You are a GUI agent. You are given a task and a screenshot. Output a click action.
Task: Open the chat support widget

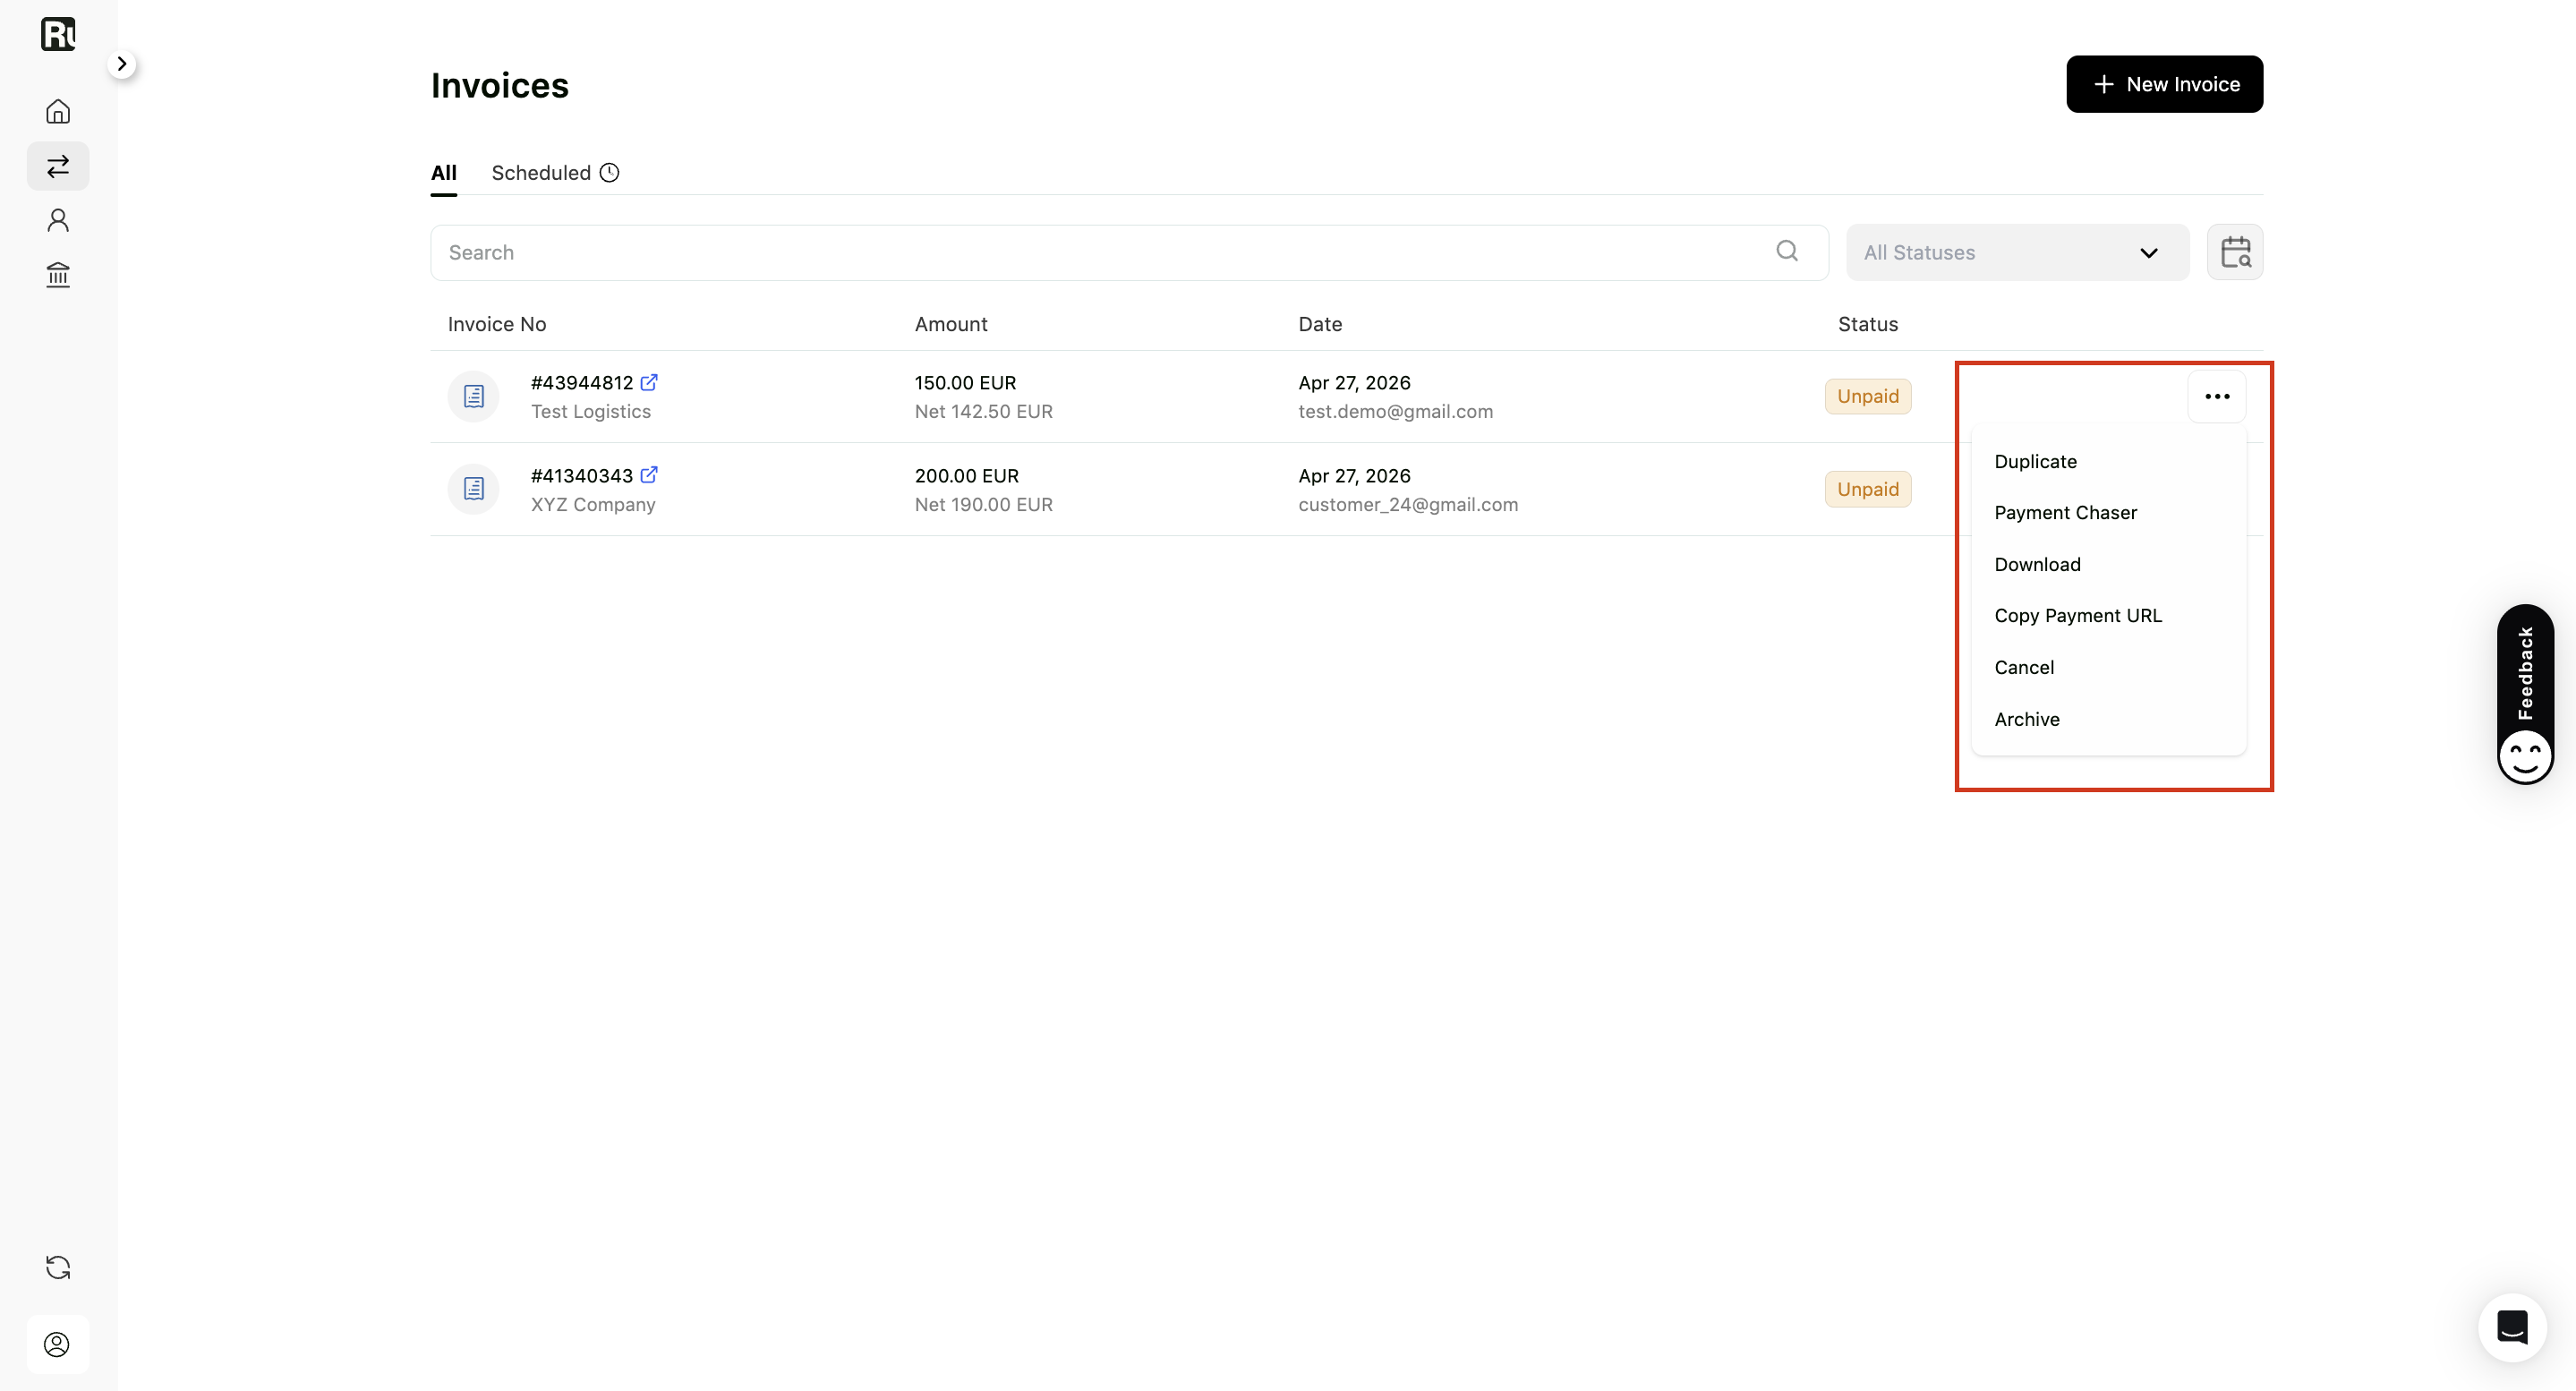[2512, 1327]
